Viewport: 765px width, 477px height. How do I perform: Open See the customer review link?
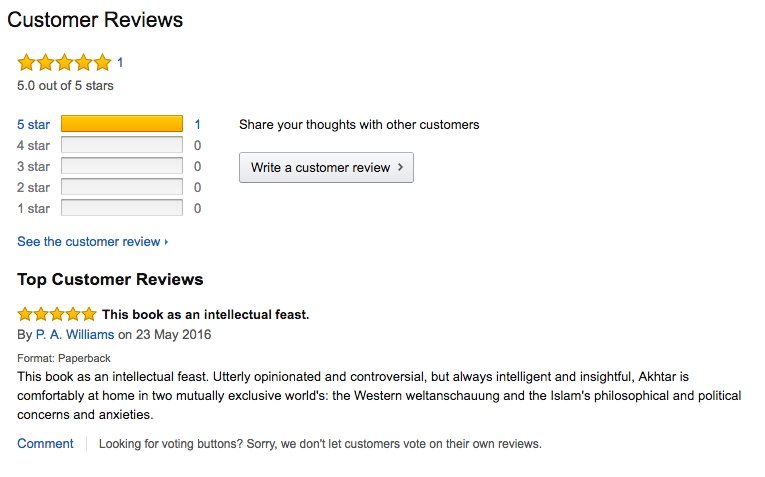88,242
